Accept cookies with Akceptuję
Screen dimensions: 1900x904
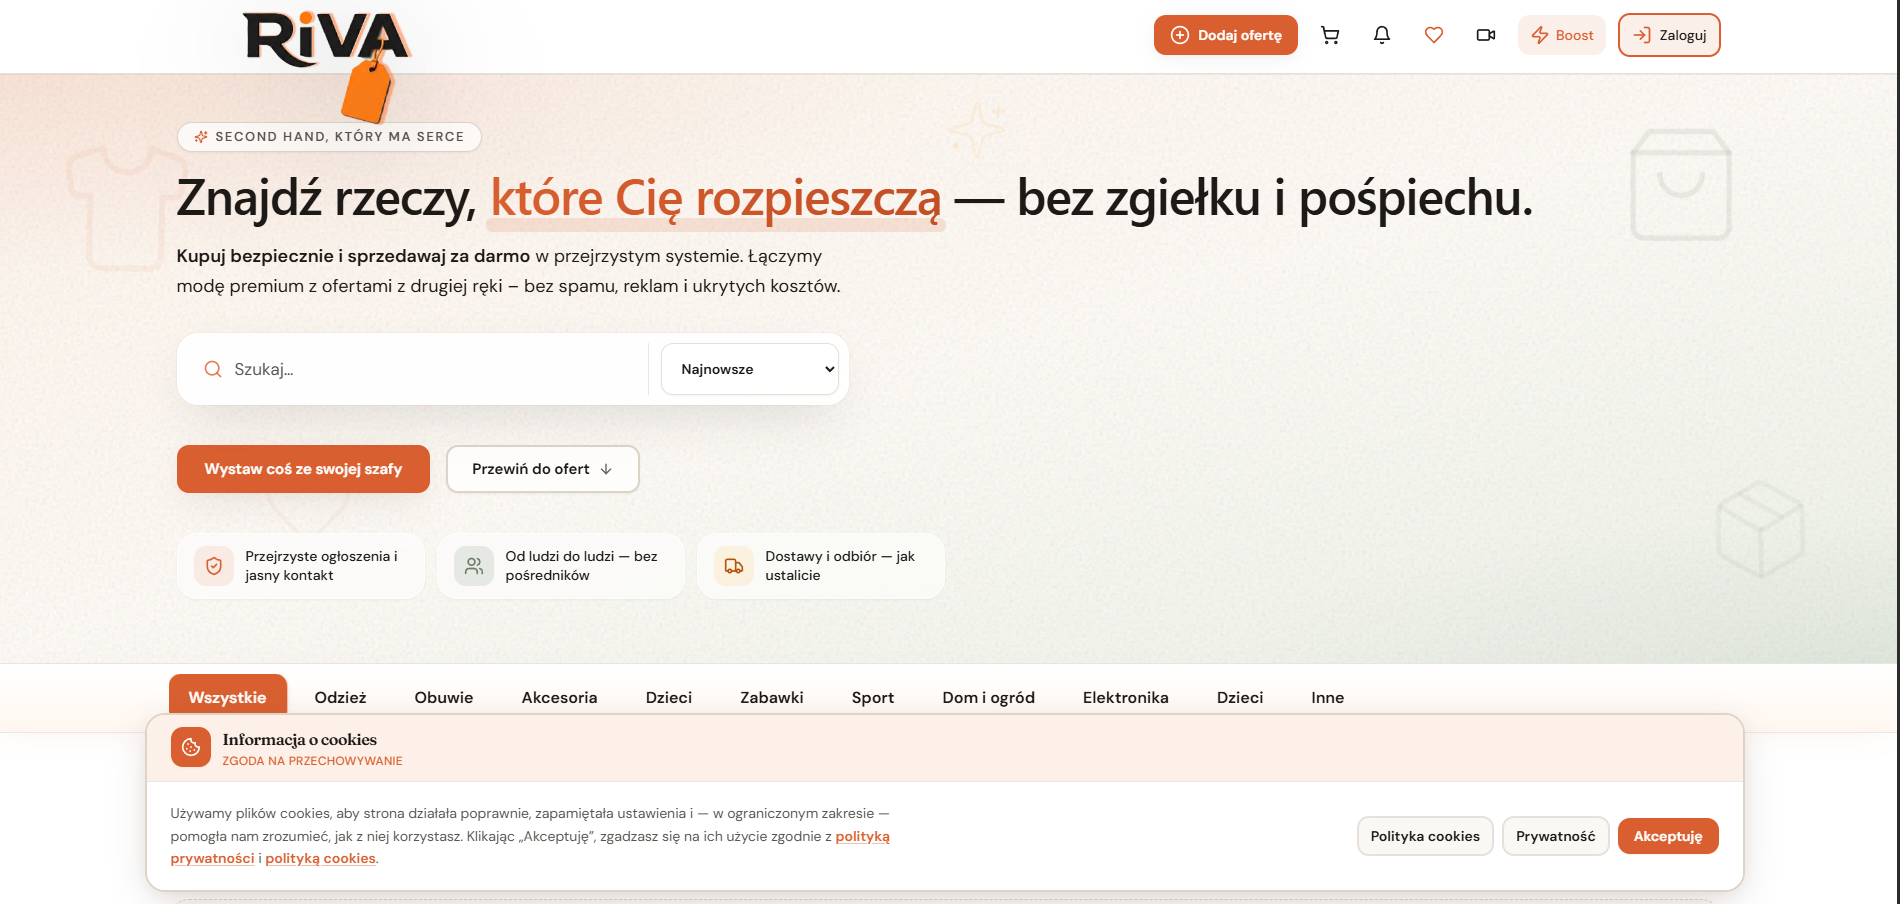tap(1668, 836)
